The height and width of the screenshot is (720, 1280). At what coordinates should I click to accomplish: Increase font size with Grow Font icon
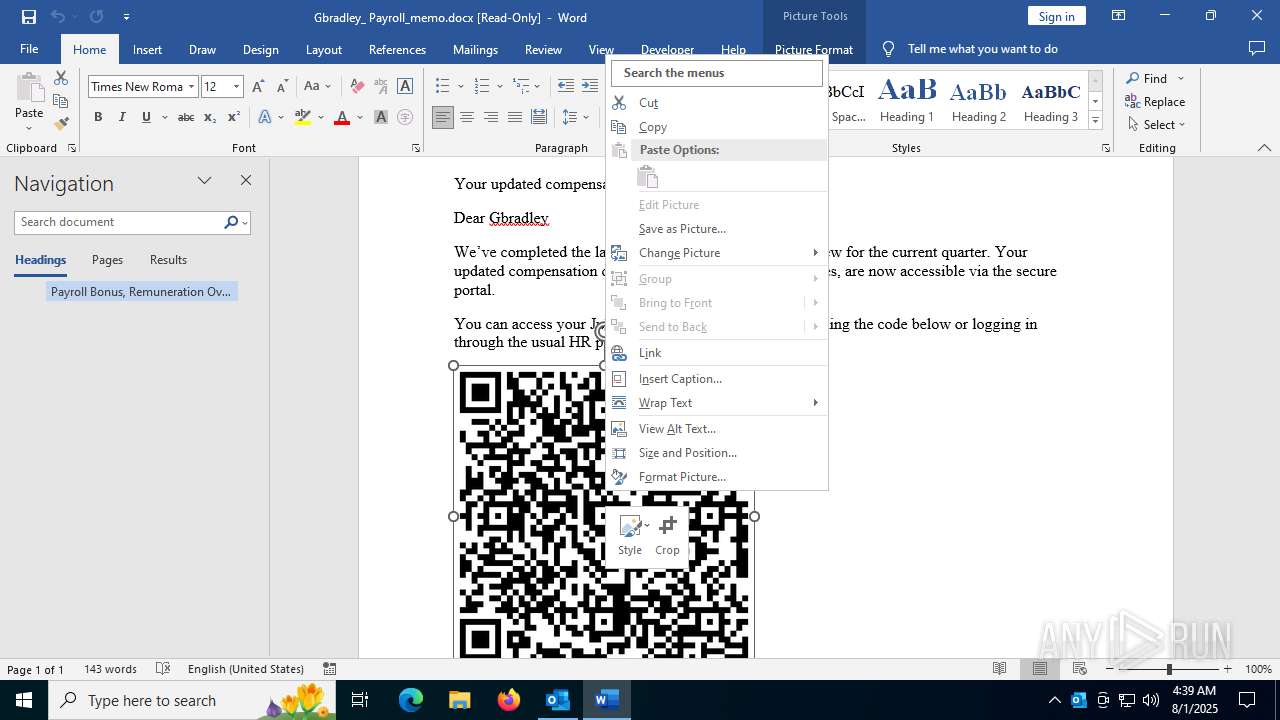point(258,86)
